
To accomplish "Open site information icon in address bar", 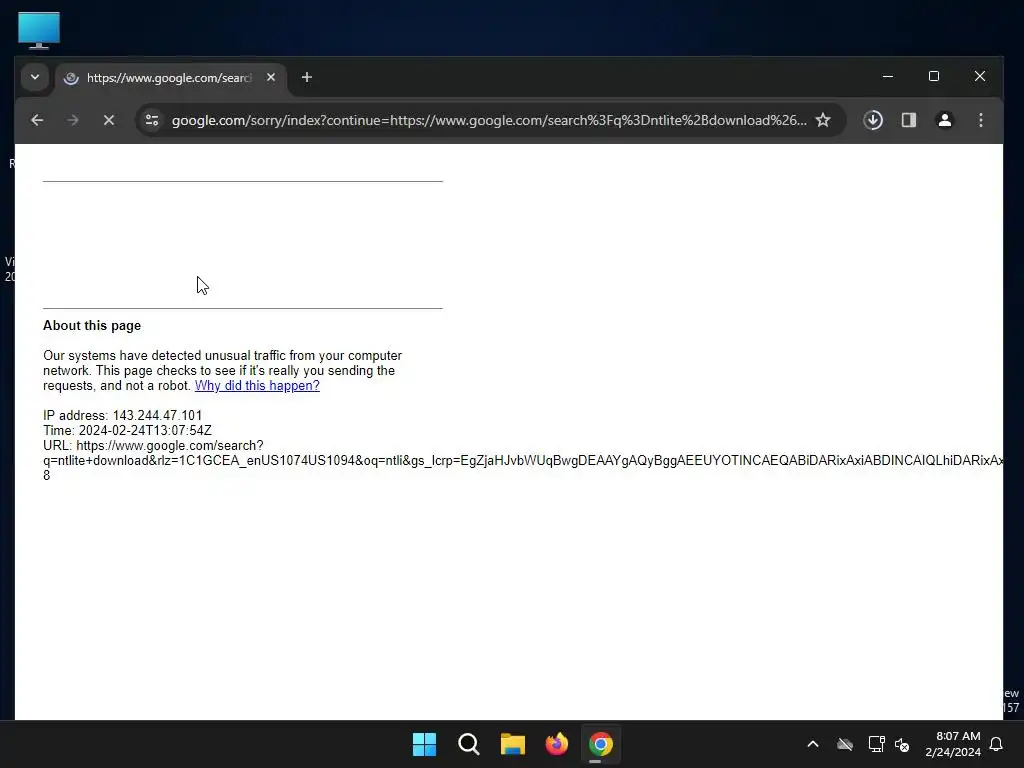I will tap(152, 120).
